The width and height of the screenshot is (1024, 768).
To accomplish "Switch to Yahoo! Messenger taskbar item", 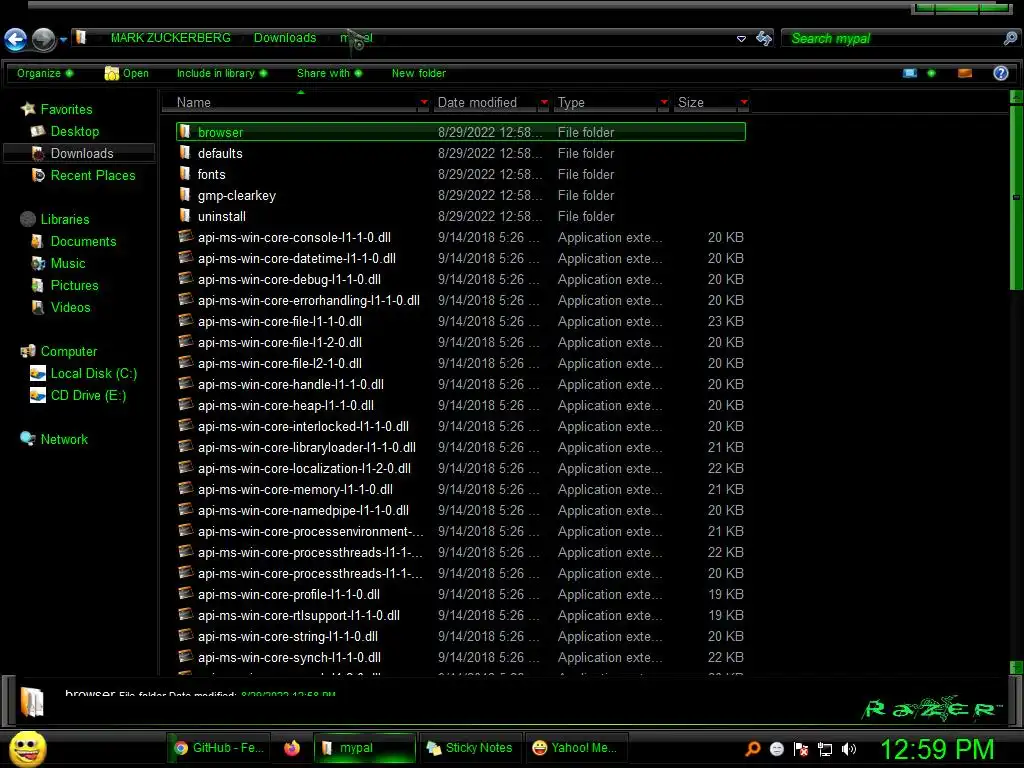I will (575, 748).
